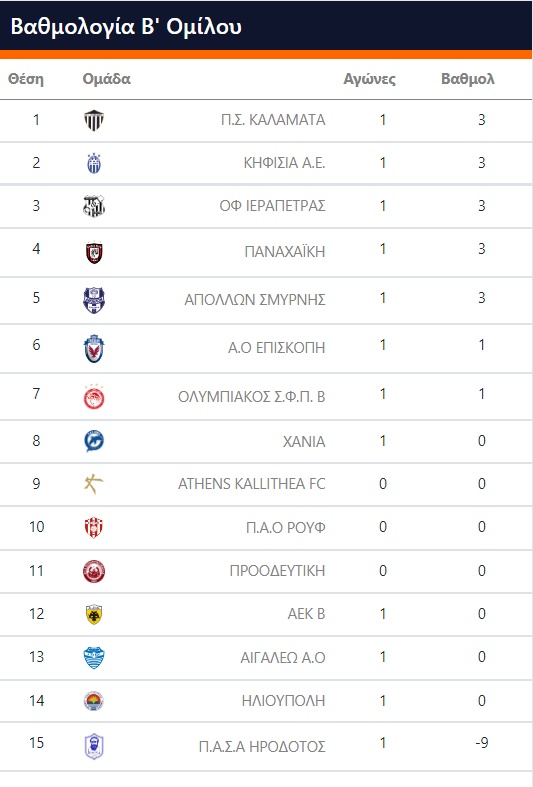The image size is (533, 787).
Task: Click the ΗΛΙΟΥΠΟΛΗ round sun emblem
Action: pos(94,701)
